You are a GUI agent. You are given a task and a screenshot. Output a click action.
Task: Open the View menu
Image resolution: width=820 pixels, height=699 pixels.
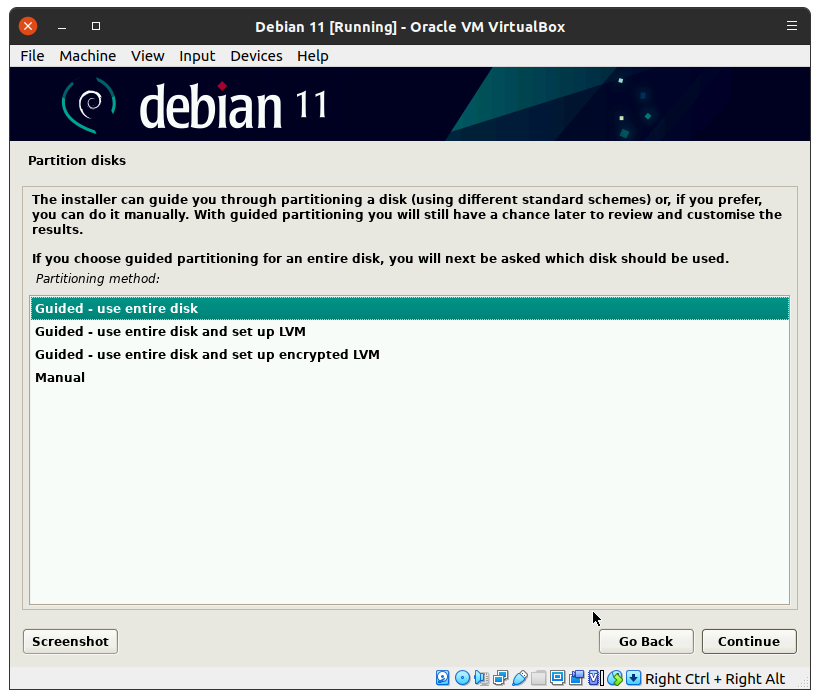click(x=147, y=56)
